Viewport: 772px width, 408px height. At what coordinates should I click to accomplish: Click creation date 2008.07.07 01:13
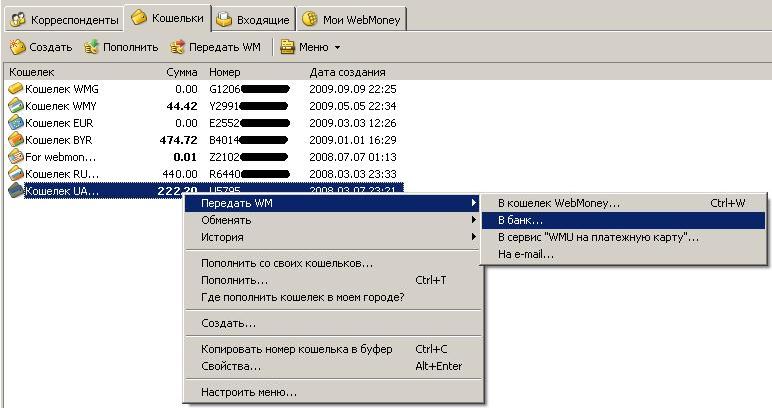[x=353, y=157]
